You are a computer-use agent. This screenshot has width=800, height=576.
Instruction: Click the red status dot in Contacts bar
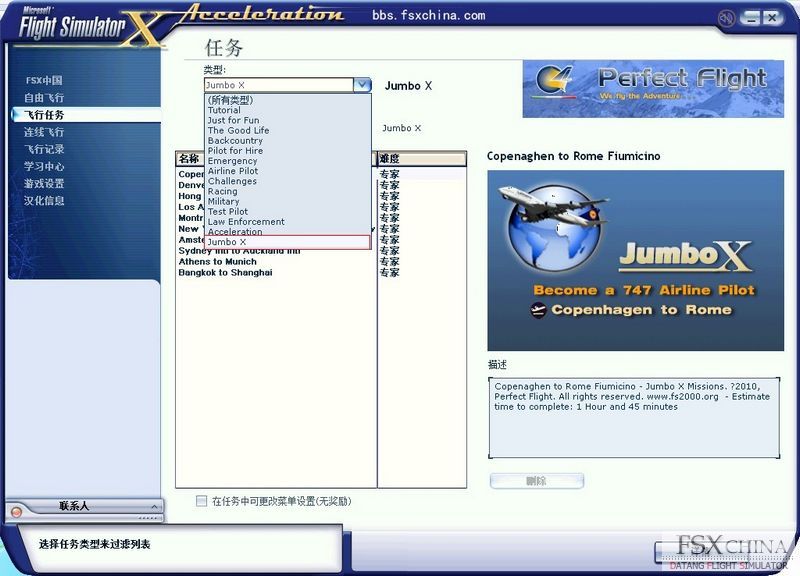[16, 512]
